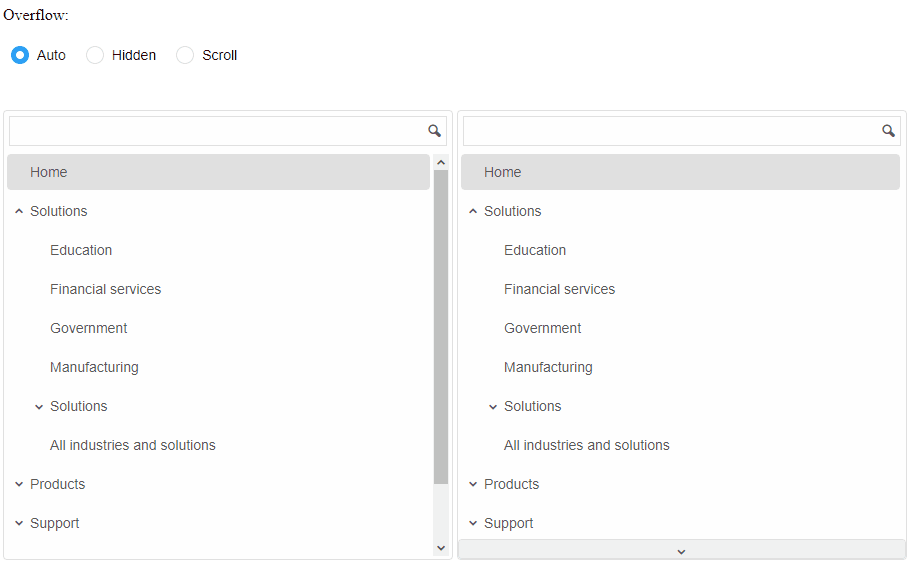Open Financial services in right panel
This screenshot has width=911, height=570.
click(559, 289)
